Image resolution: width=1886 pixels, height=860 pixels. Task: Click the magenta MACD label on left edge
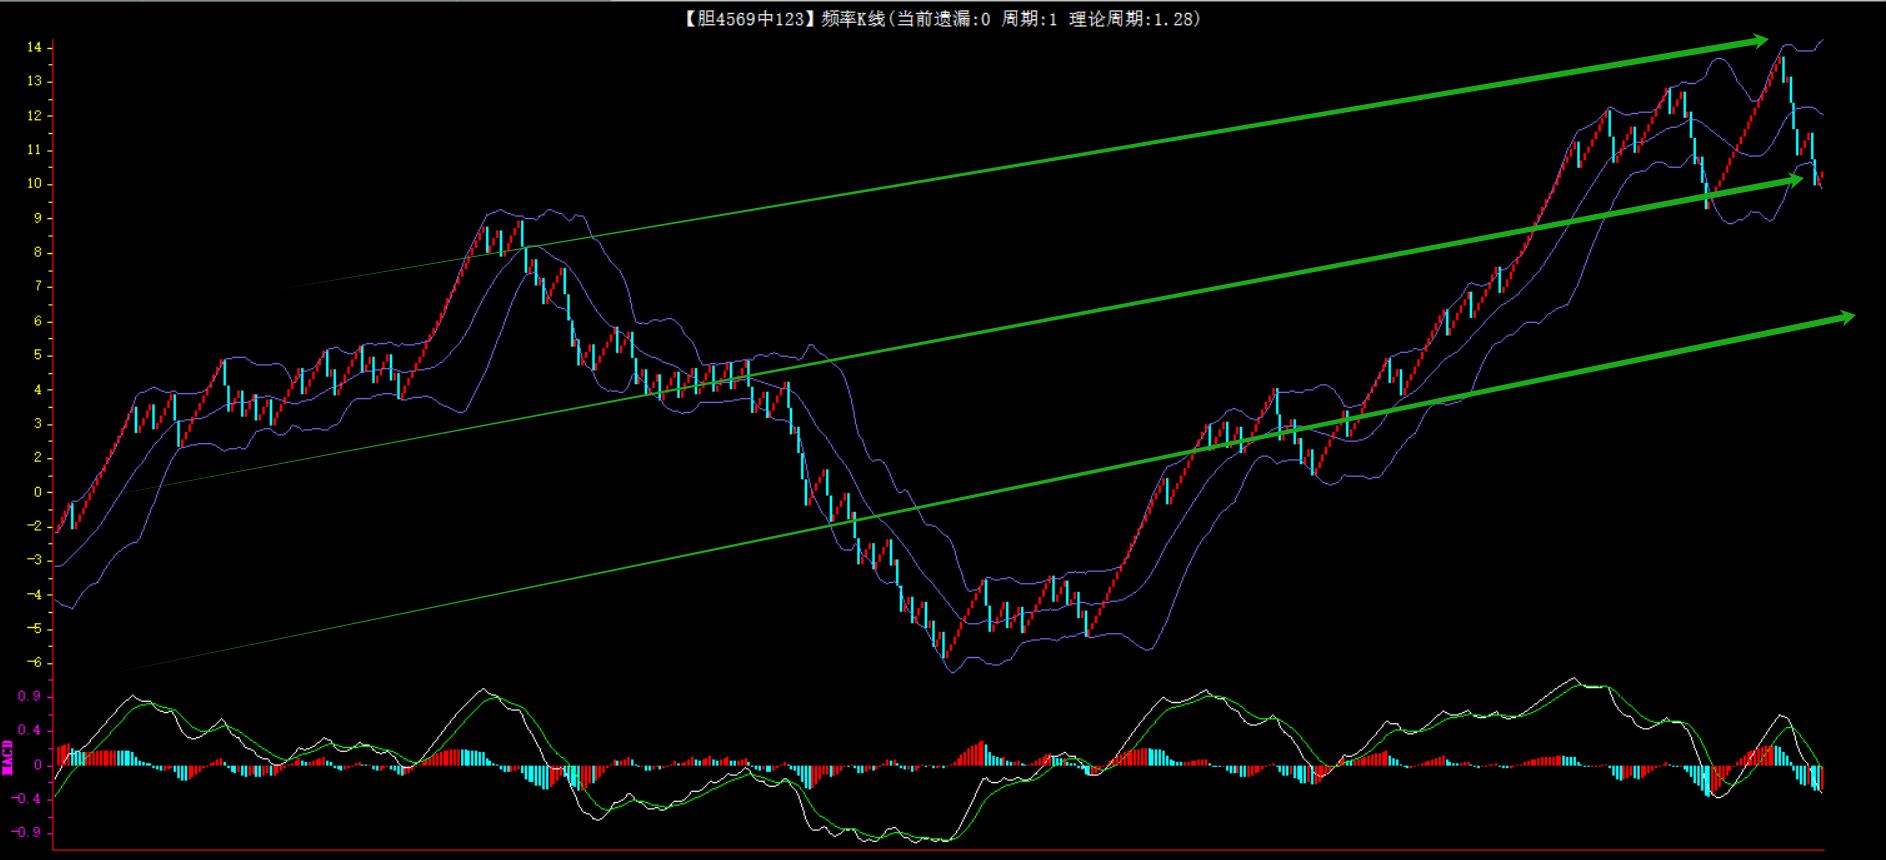8,757
